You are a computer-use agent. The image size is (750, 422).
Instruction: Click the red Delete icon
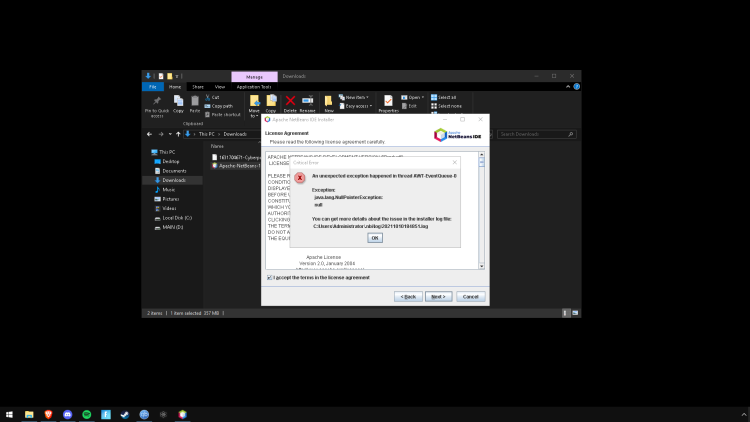tap(290, 100)
